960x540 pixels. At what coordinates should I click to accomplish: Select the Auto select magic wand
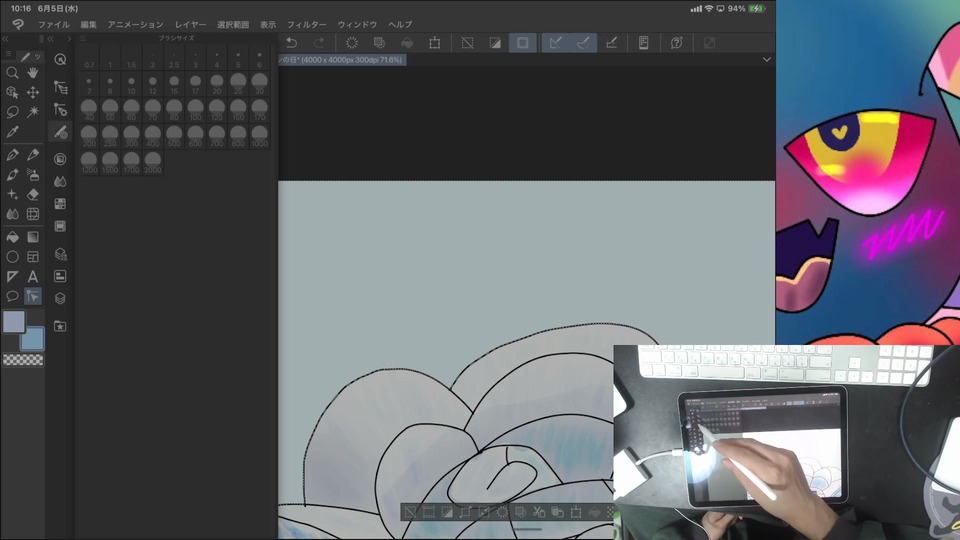33,112
